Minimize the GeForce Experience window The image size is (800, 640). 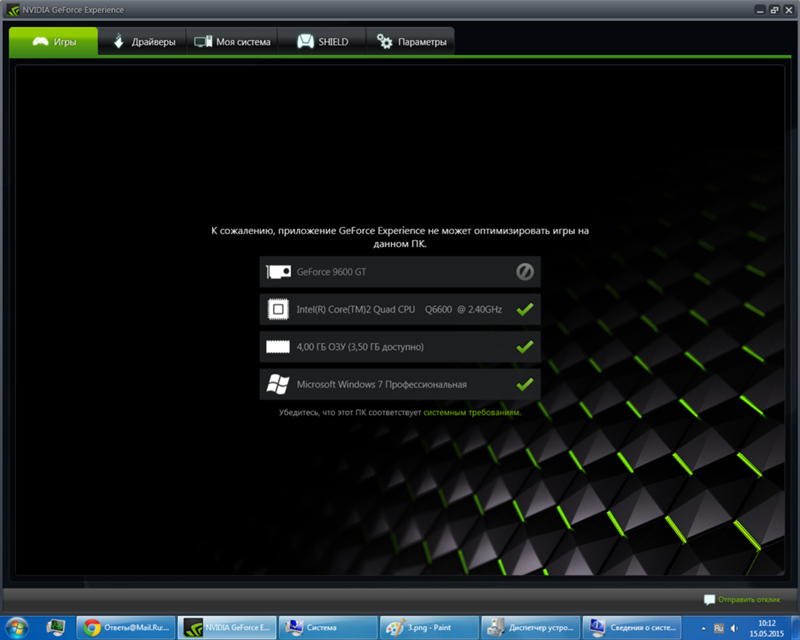[x=760, y=10]
